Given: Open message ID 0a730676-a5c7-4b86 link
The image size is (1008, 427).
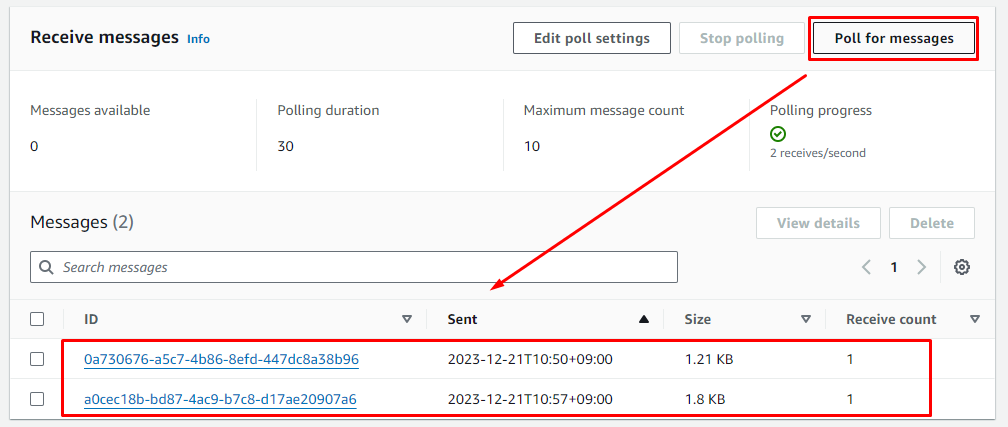Looking at the screenshot, I should [221, 359].
